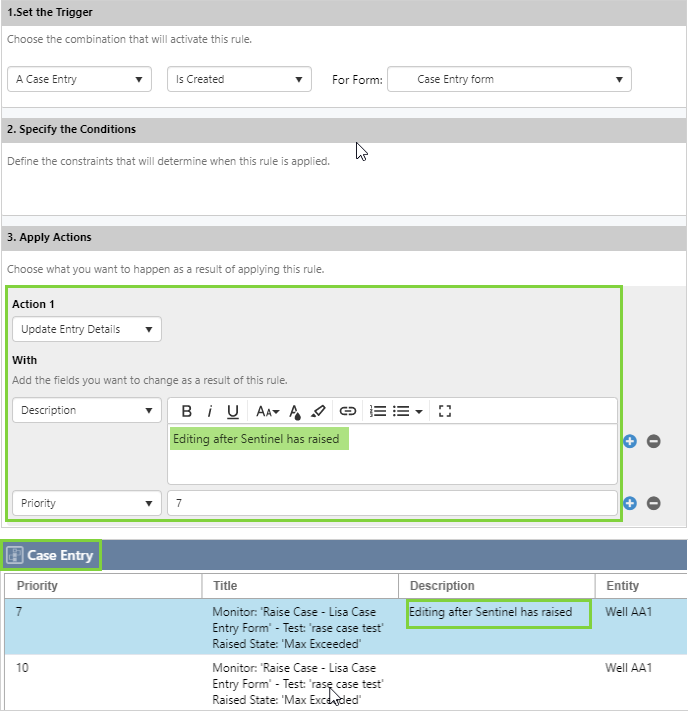This screenshot has width=688, height=711.
Task: Remove the Priority field row
Action: point(654,503)
